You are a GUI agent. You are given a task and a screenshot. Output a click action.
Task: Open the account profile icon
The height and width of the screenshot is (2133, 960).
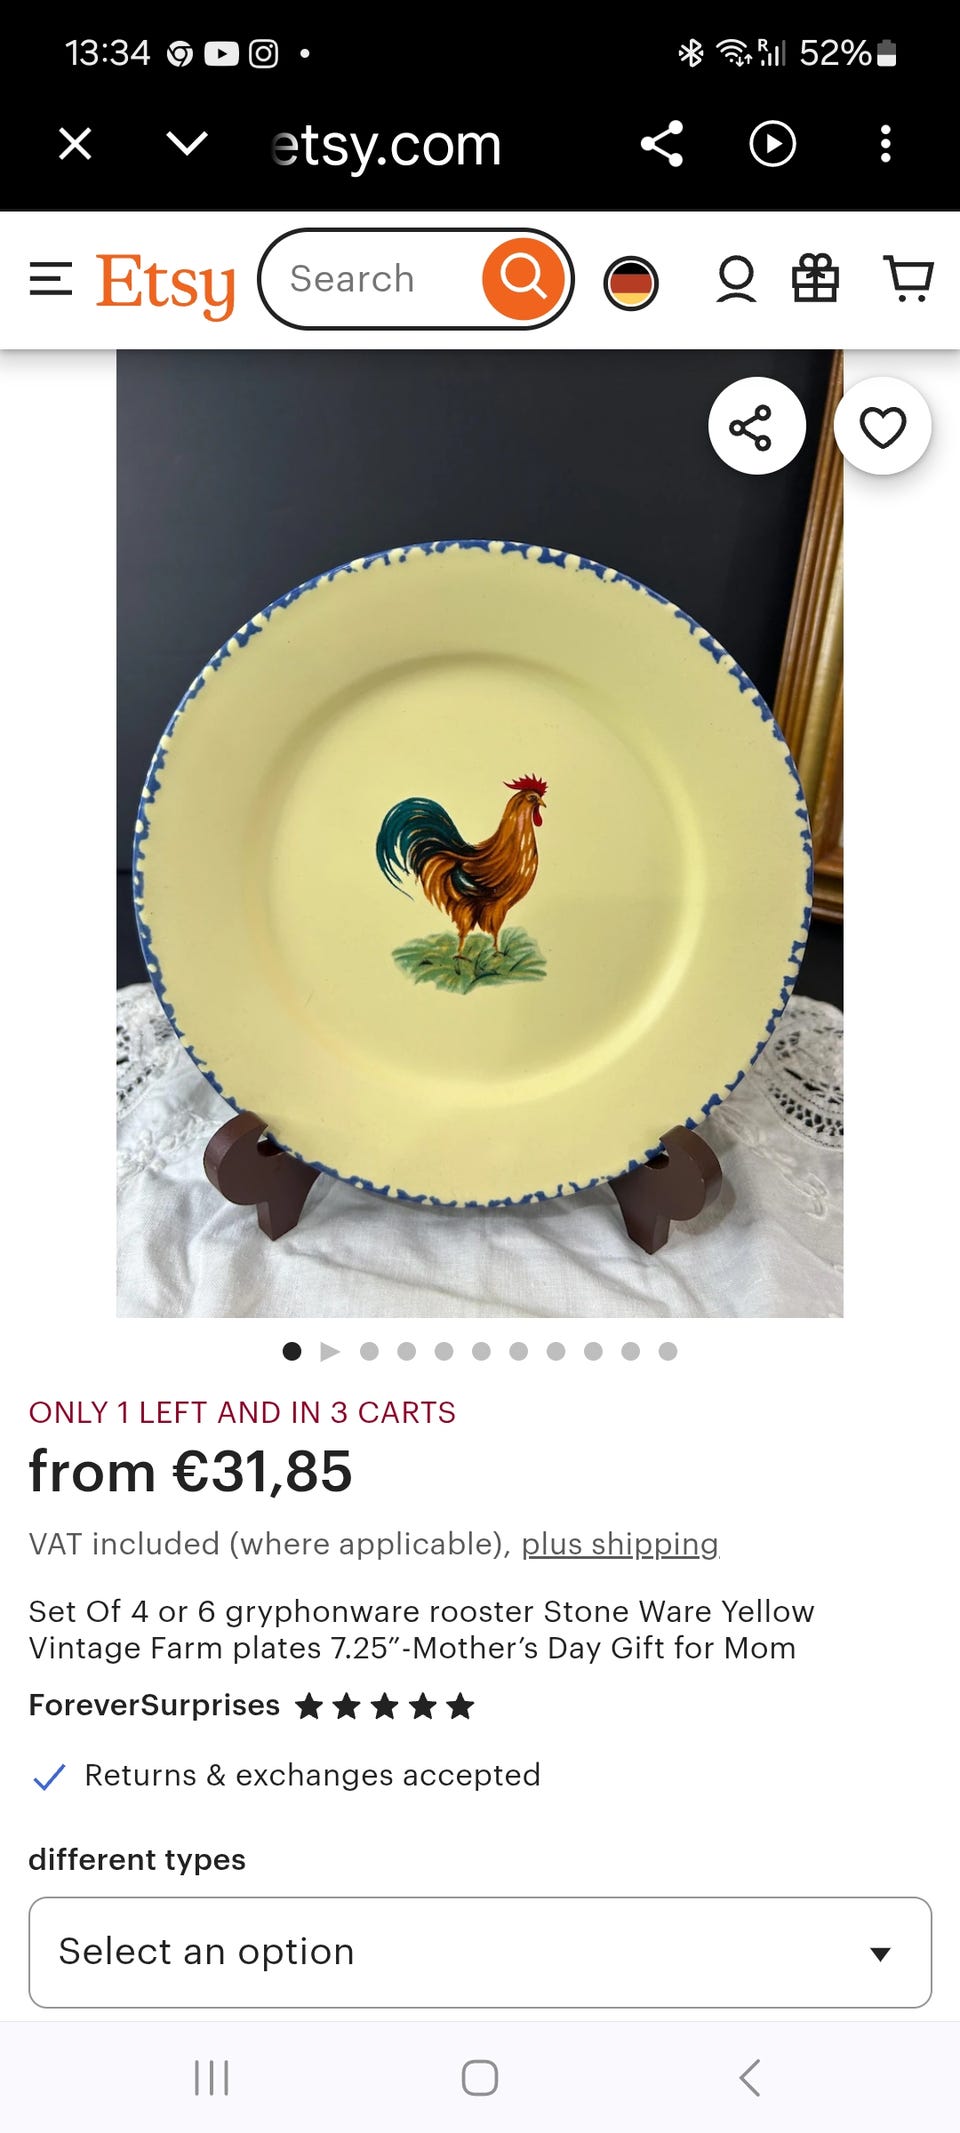click(x=736, y=279)
